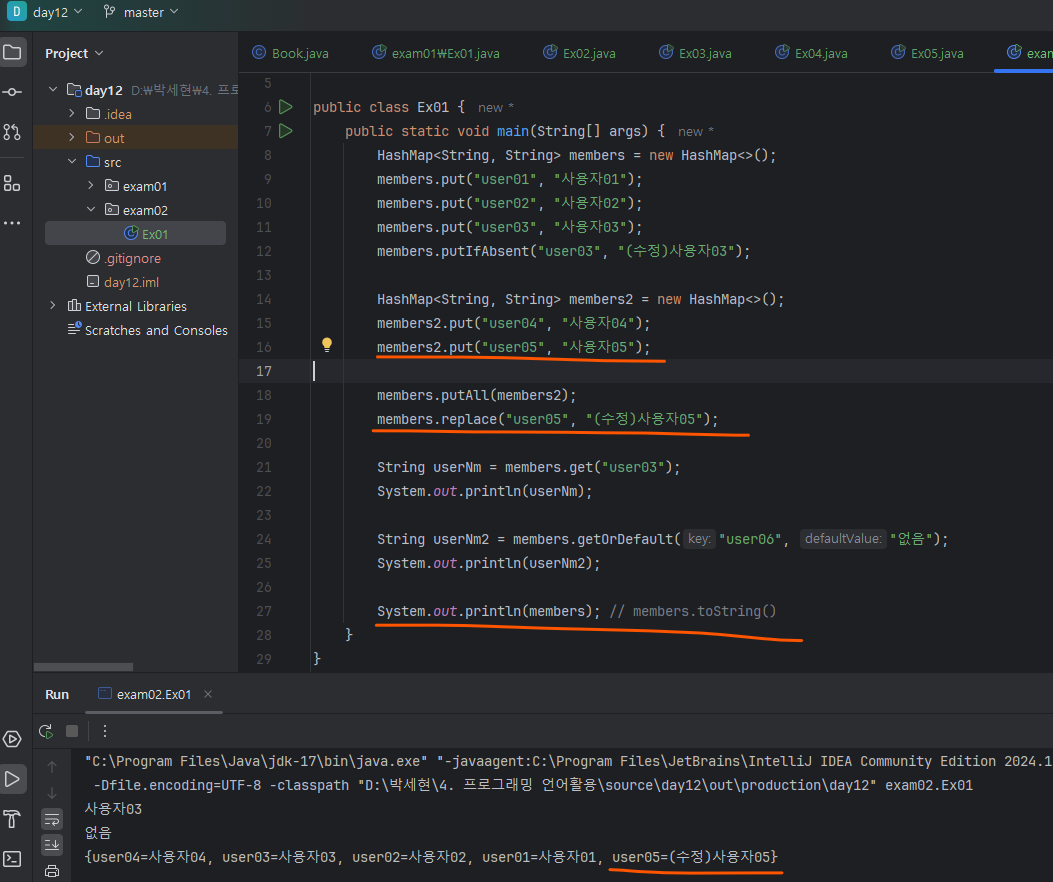Open the Build hammer tool window
The height and width of the screenshot is (882, 1053).
(x=13, y=819)
